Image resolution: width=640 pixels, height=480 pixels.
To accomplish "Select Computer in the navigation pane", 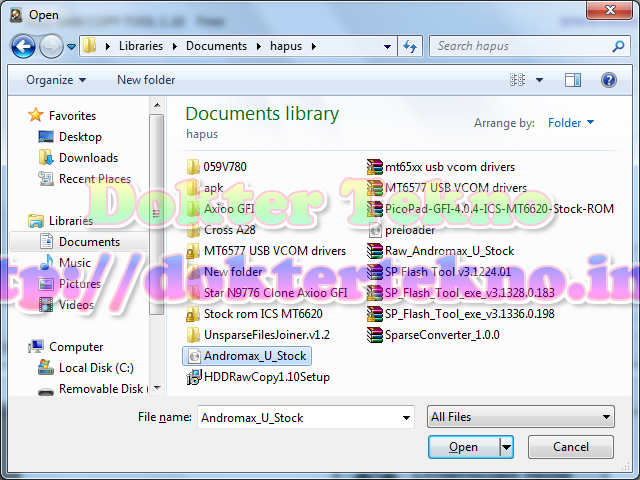I will click(x=65, y=347).
